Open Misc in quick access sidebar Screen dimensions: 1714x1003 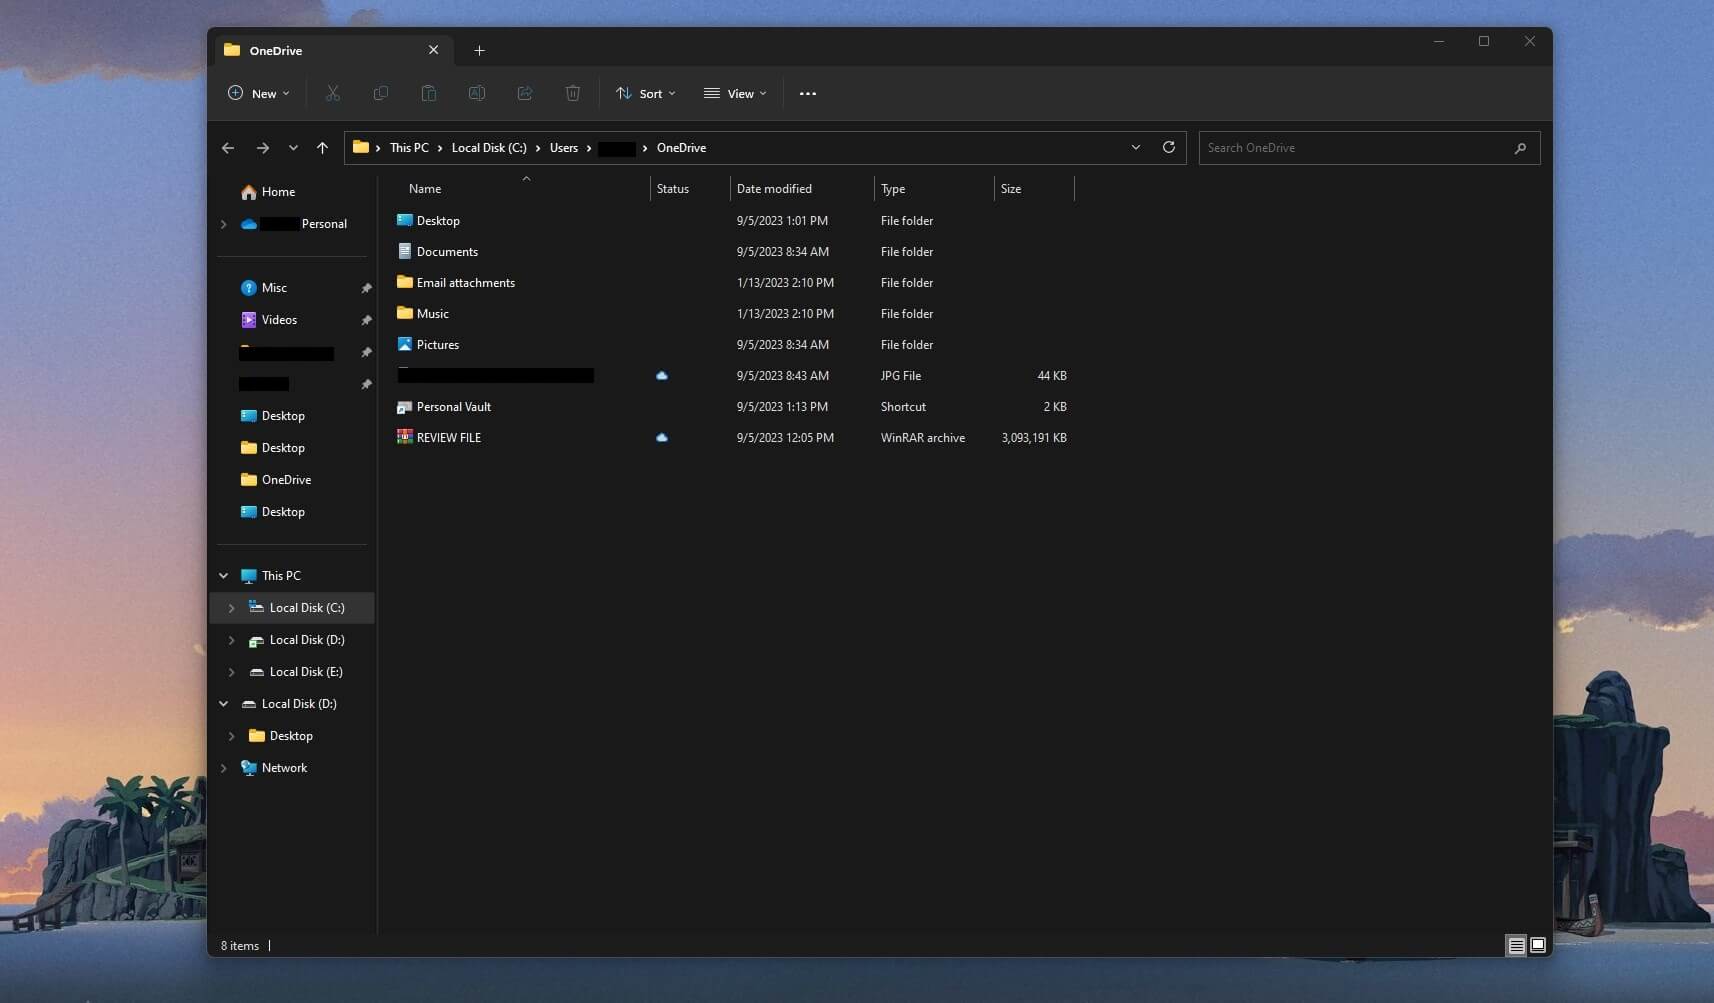(274, 288)
